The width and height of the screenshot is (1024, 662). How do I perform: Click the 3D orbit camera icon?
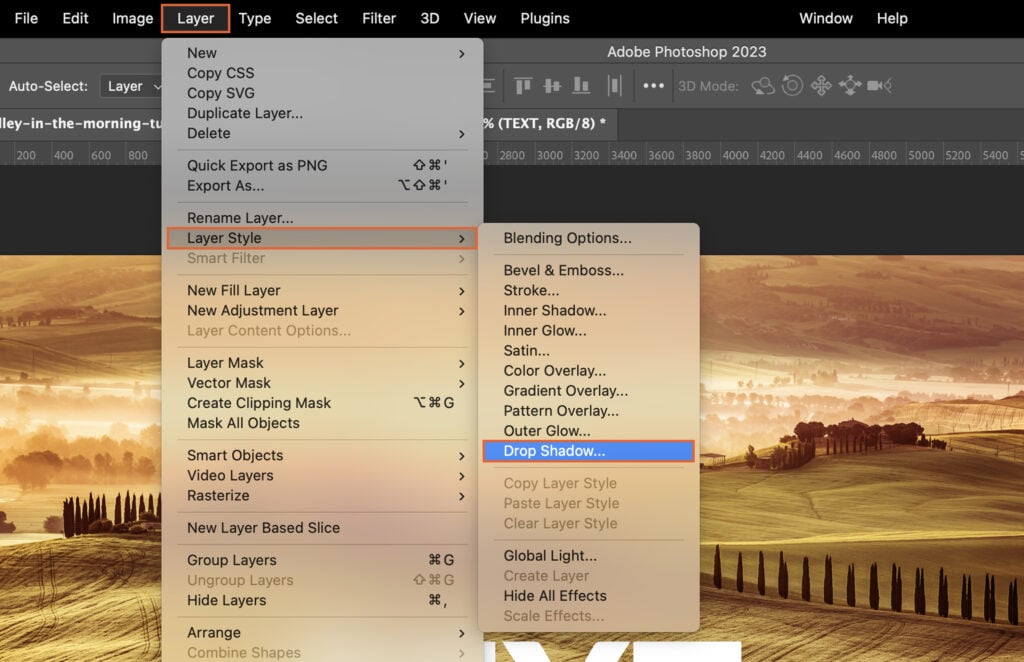pos(763,87)
